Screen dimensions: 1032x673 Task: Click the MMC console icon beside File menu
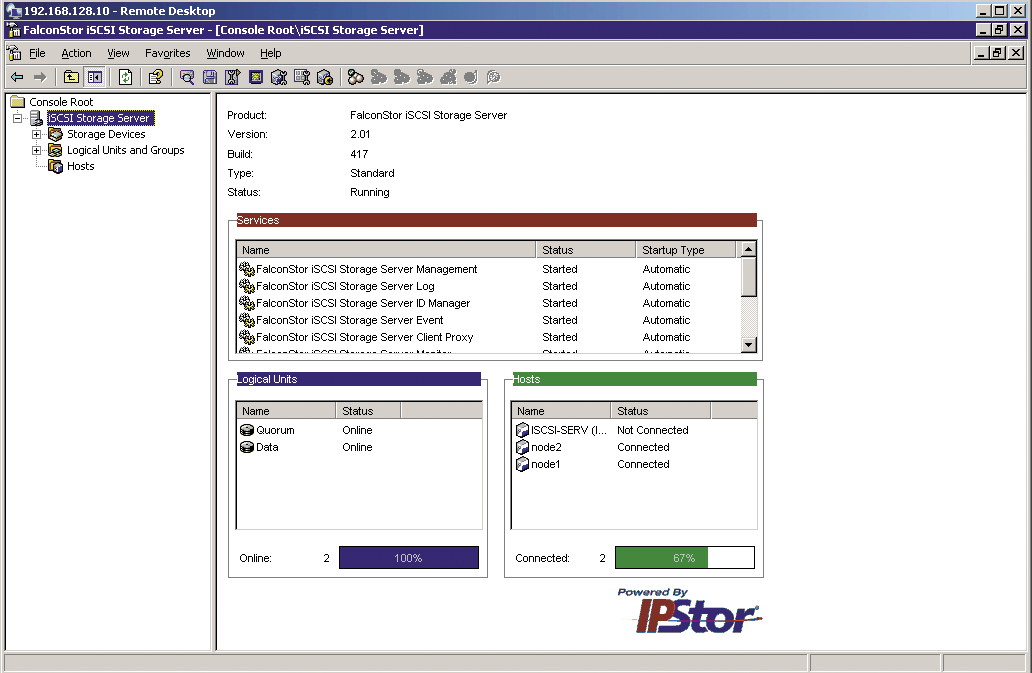[x=14, y=53]
